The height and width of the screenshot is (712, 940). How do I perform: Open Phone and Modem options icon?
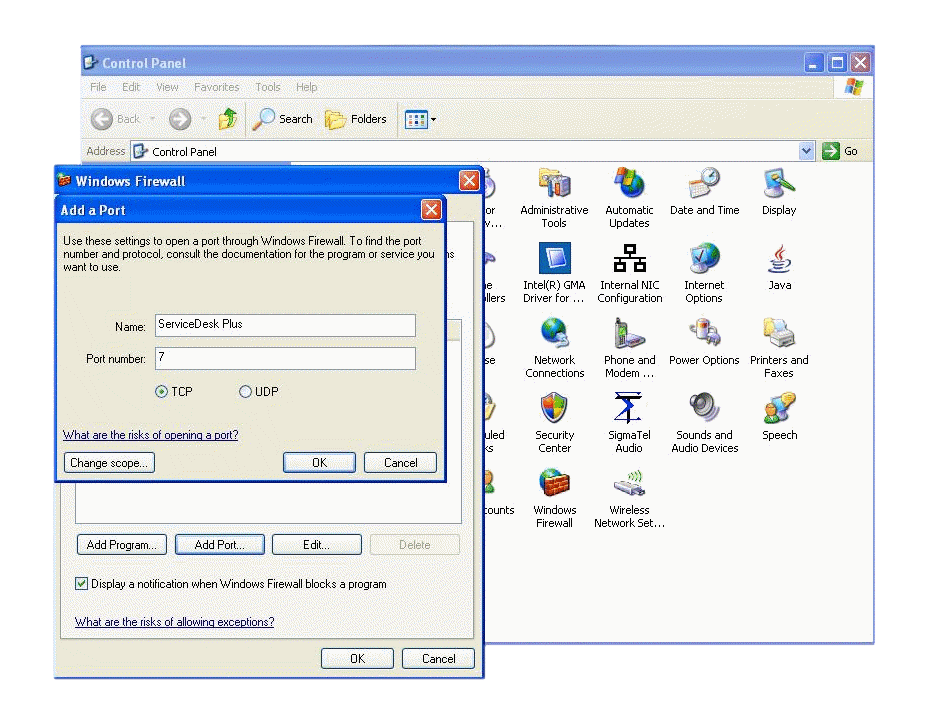tap(629, 348)
